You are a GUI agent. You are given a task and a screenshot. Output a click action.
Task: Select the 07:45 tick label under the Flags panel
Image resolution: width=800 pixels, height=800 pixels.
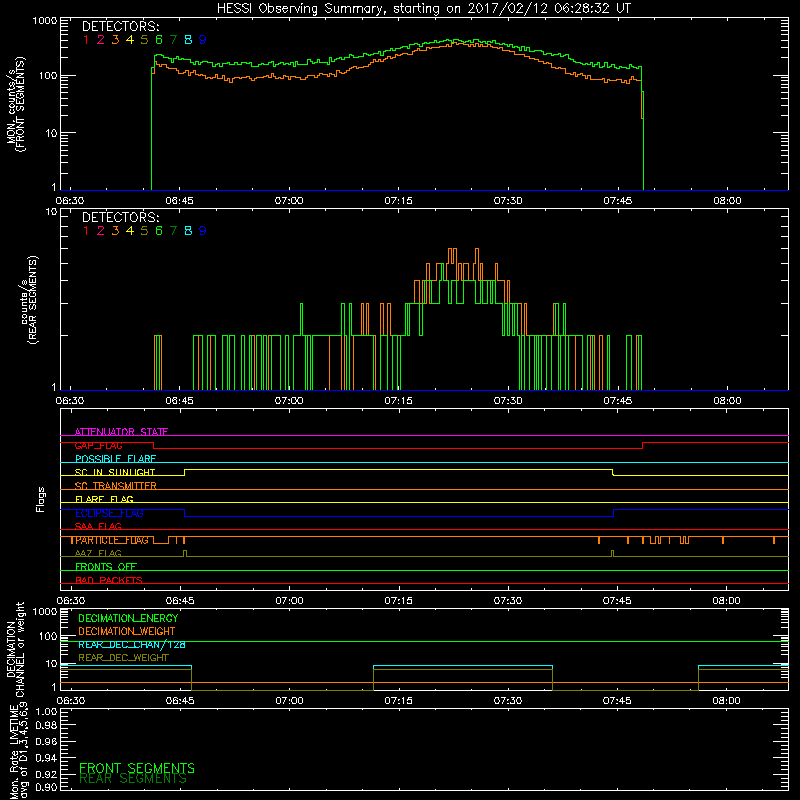(x=617, y=601)
